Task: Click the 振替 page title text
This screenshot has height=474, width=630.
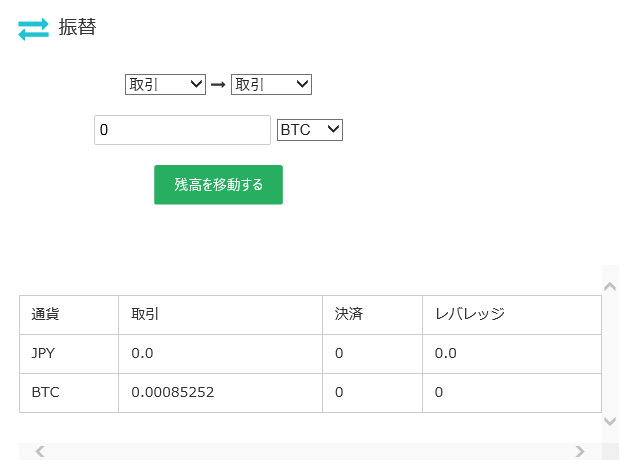Action: [x=77, y=27]
